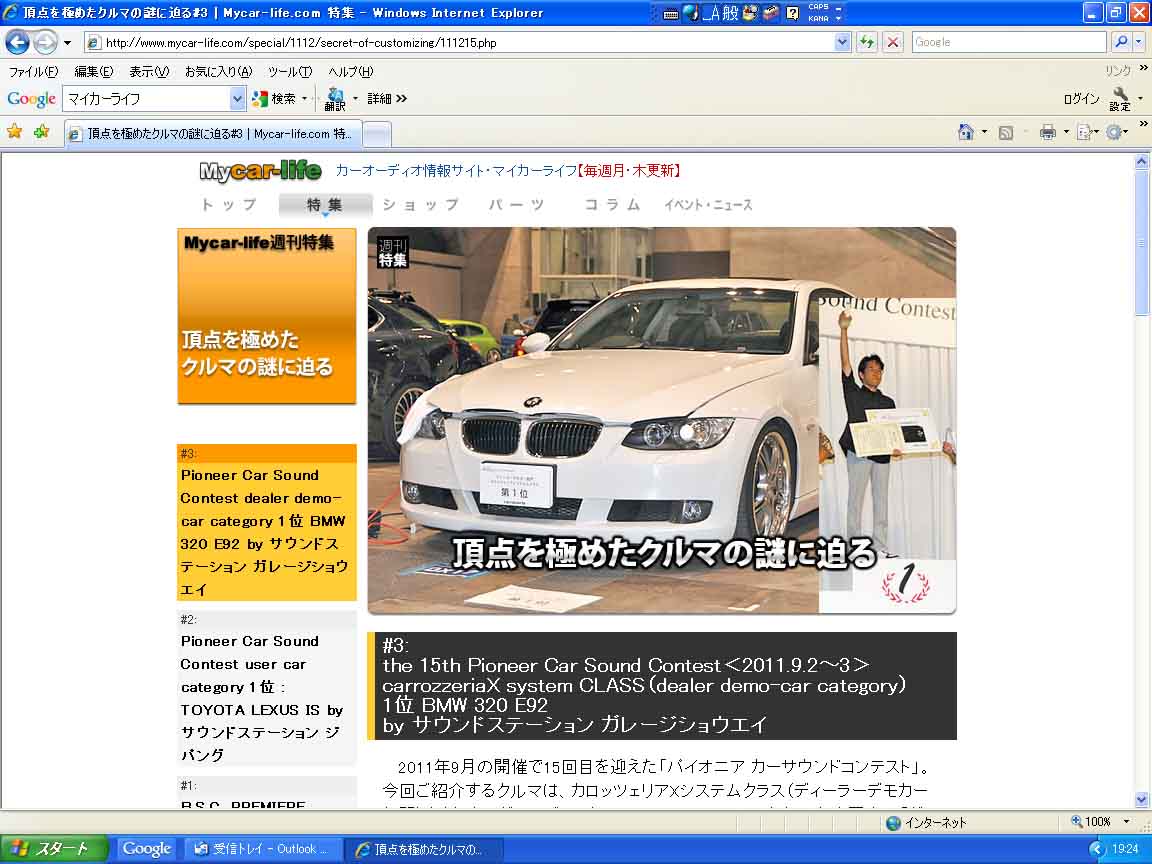Click the page's vertical scrollbar down arrow
Screen dimensions: 1152x864
(1142, 799)
